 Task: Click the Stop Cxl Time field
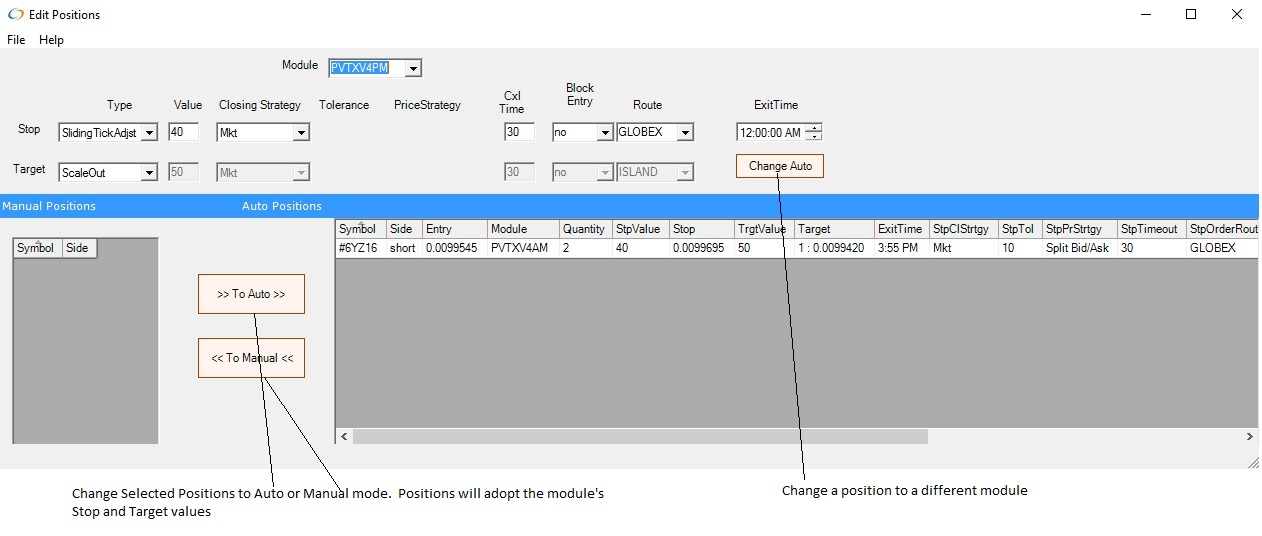[x=519, y=132]
